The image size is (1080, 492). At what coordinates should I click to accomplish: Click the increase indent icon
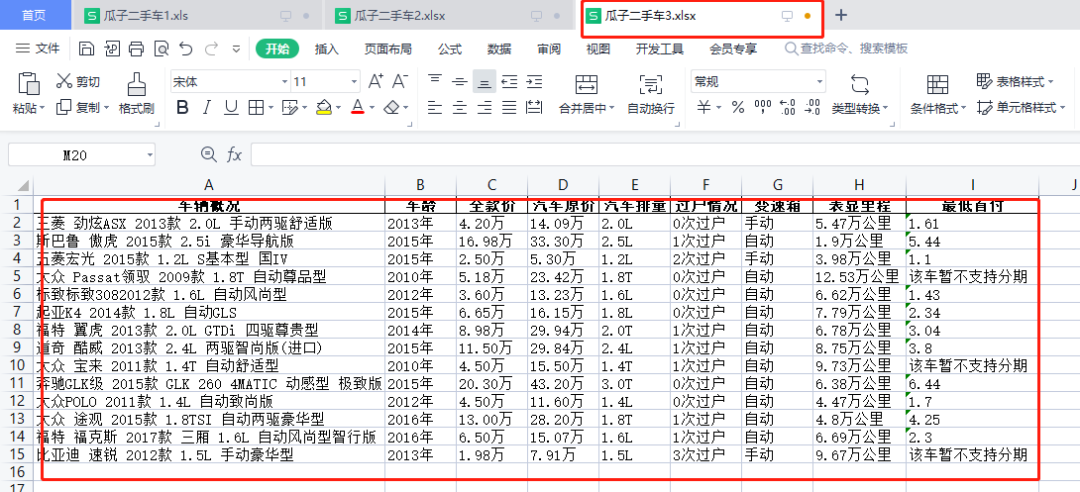pos(534,81)
